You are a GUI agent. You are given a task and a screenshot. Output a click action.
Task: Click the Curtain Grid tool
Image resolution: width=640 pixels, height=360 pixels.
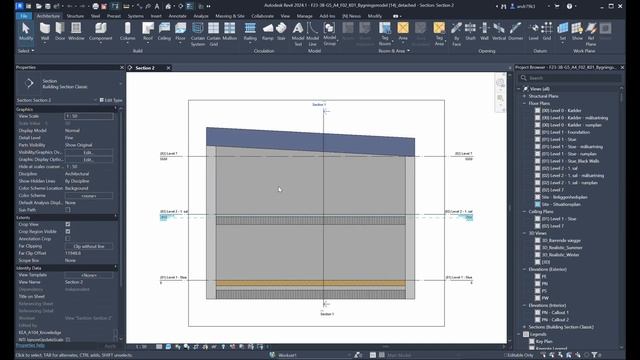213,33
